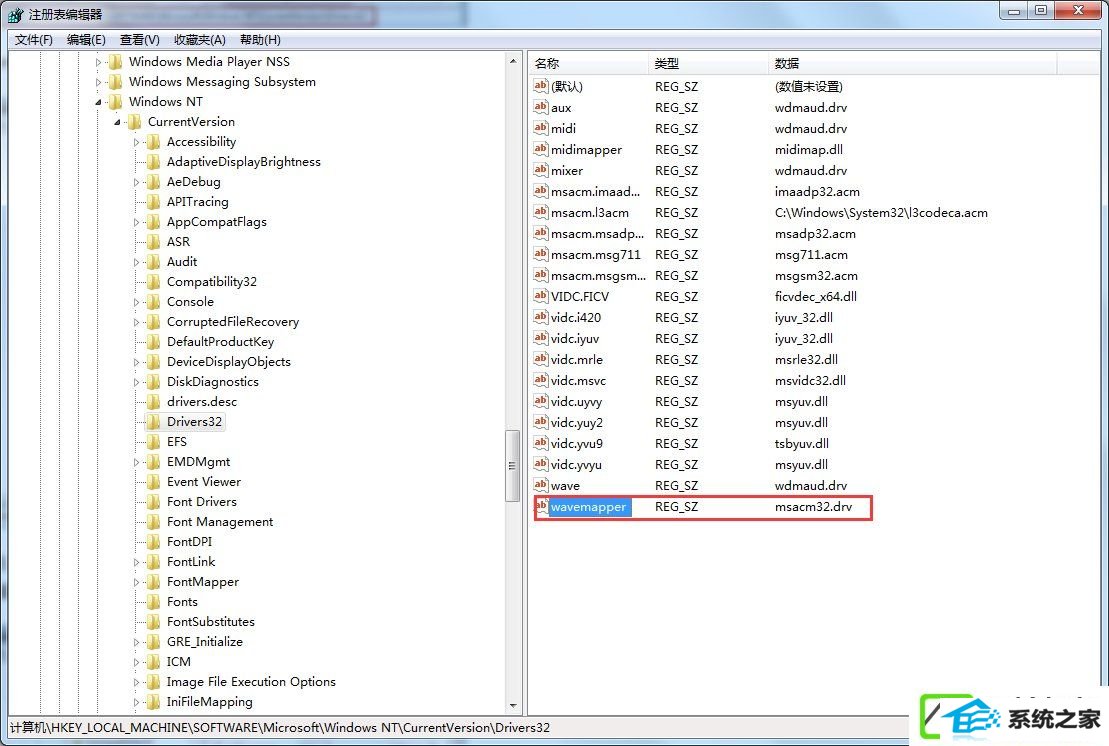Click the string icon beside mixer value

(540, 170)
